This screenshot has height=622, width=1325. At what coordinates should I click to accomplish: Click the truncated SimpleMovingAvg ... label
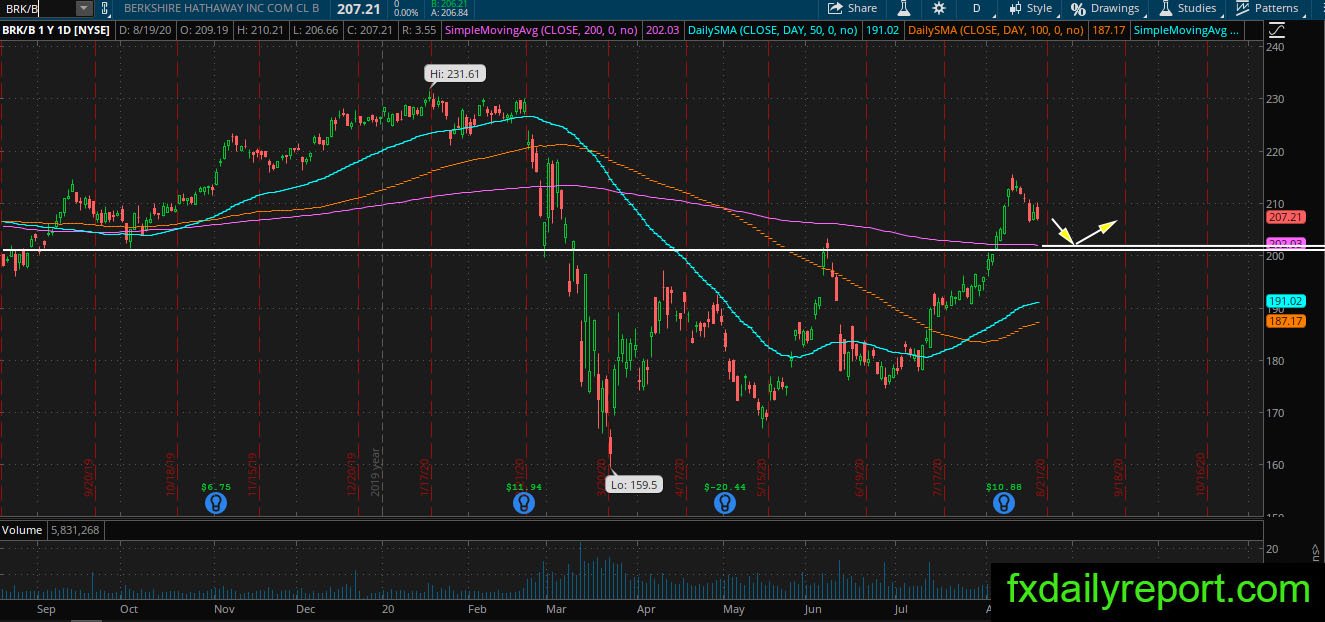(x=1186, y=31)
